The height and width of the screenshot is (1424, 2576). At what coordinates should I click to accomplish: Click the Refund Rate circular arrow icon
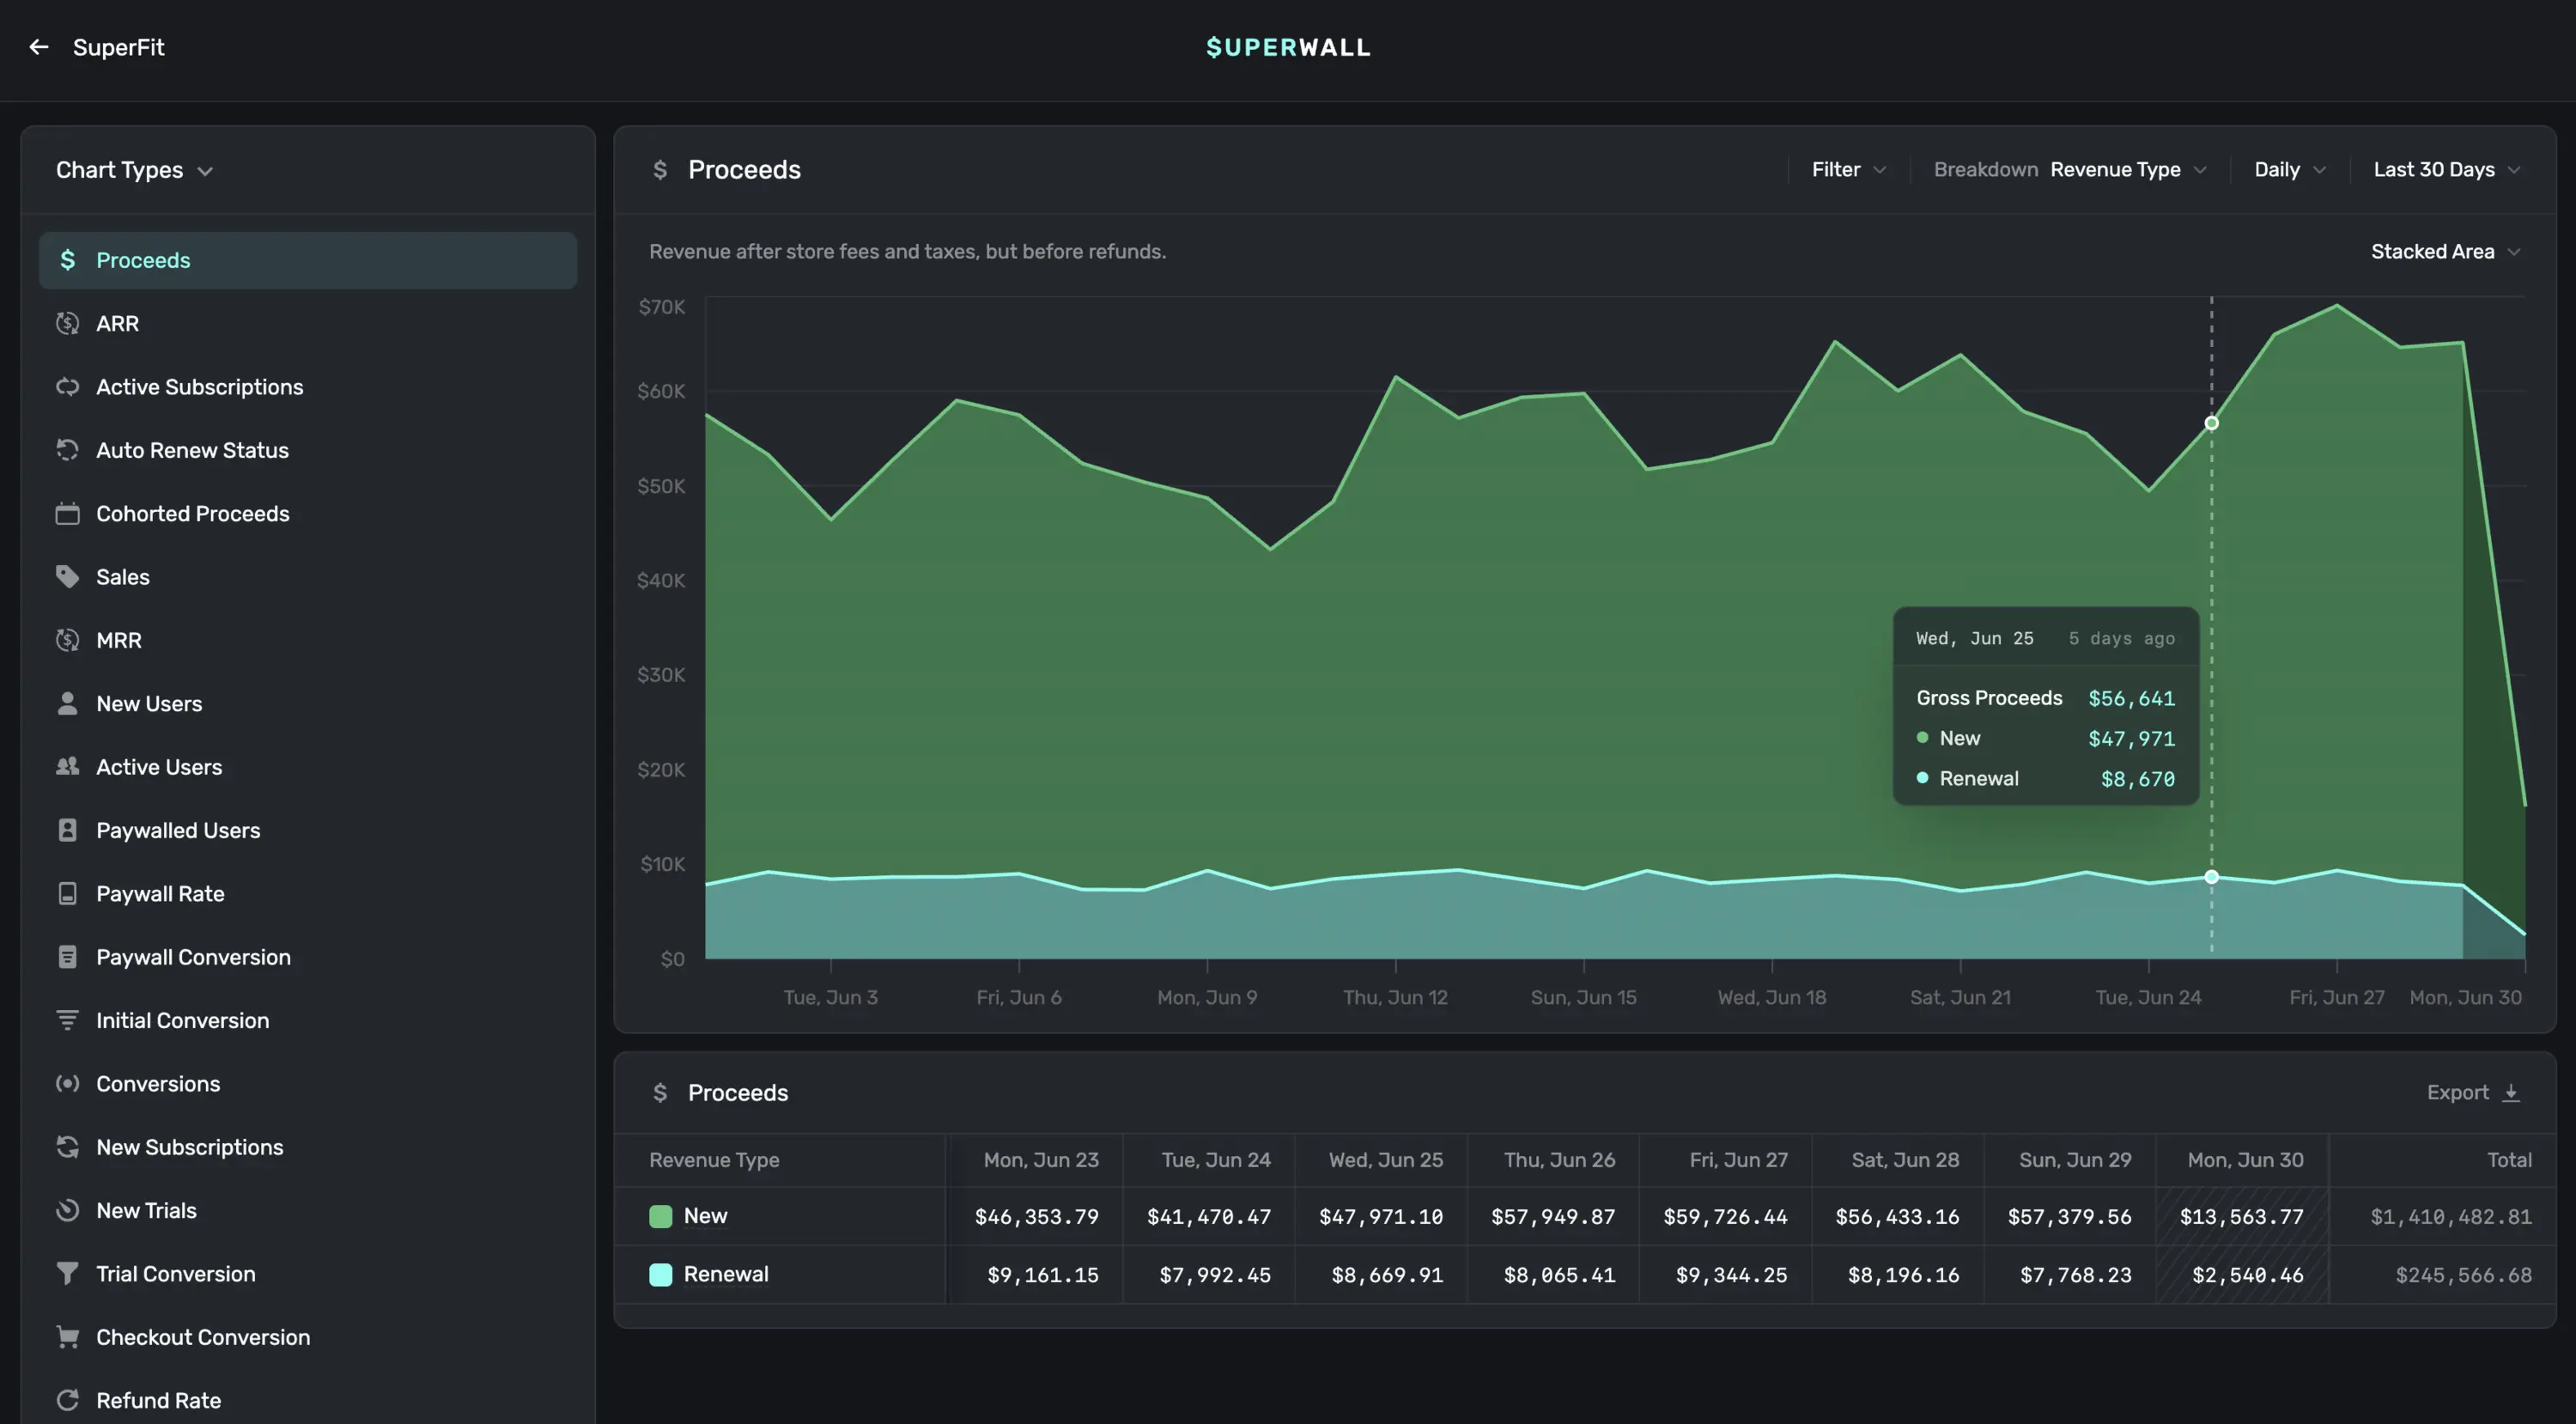(x=67, y=1400)
